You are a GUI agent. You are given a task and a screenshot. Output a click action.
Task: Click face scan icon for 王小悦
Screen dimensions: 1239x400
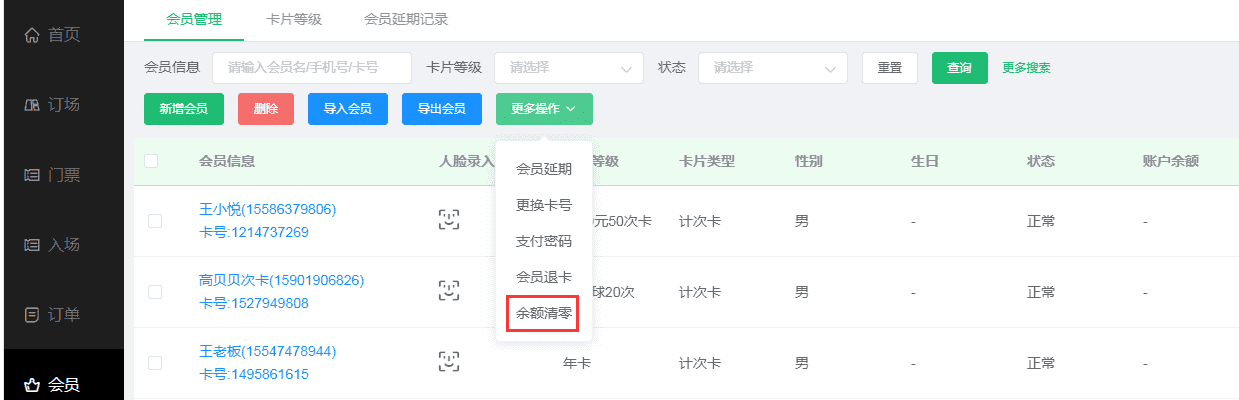coord(449,221)
